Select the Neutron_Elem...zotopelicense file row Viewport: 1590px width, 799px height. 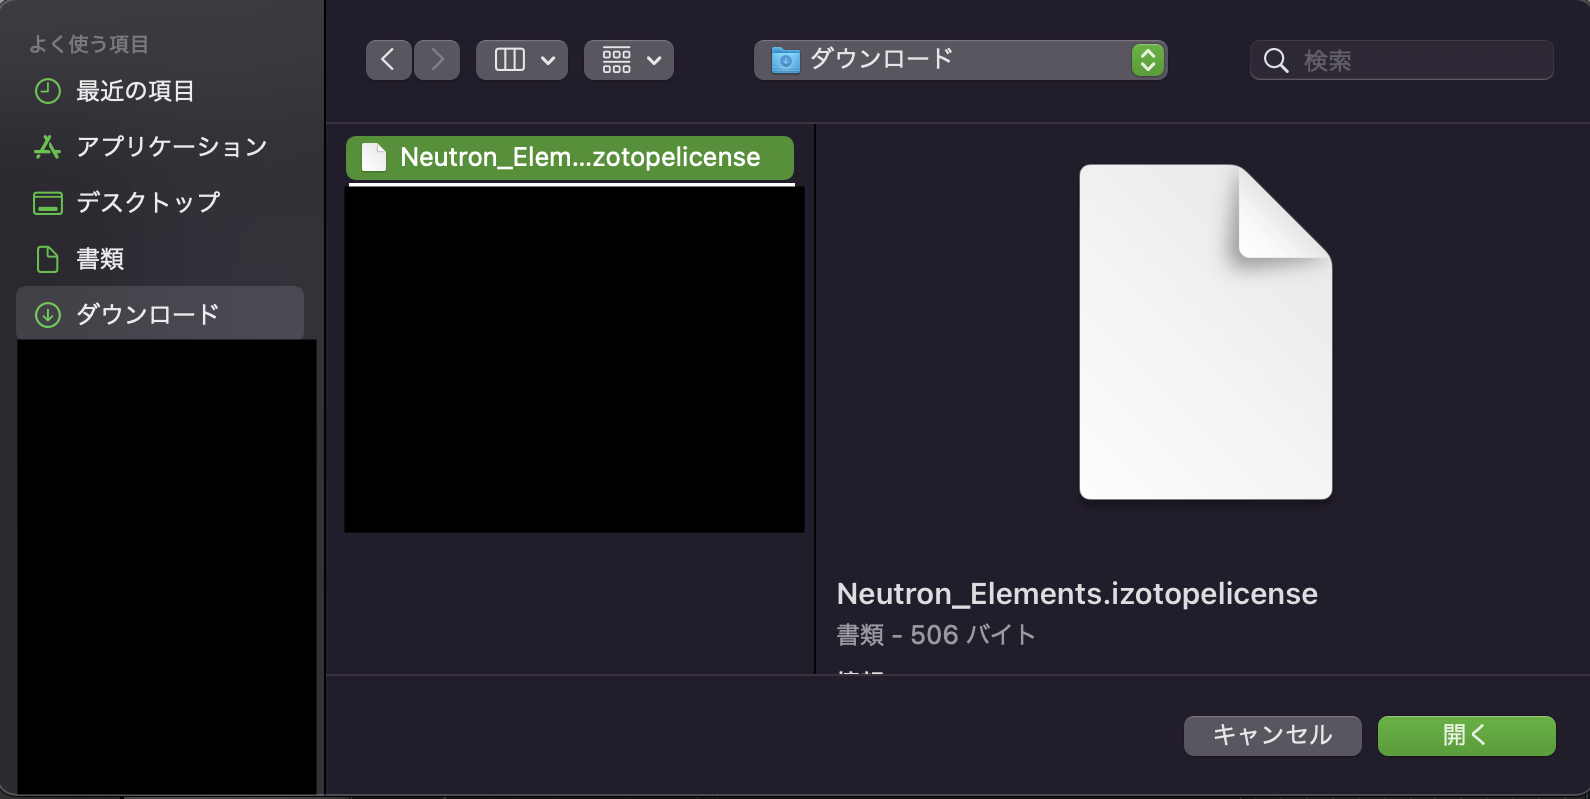pyautogui.click(x=570, y=158)
